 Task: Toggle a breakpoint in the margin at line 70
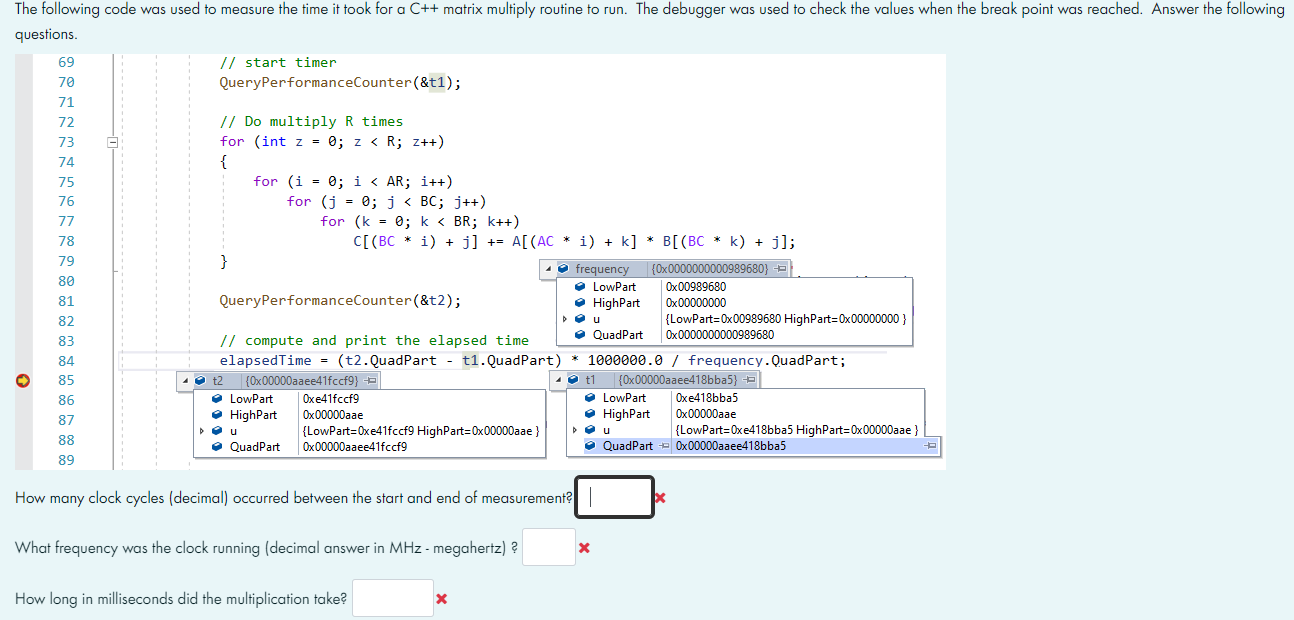[x=22, y=82]
